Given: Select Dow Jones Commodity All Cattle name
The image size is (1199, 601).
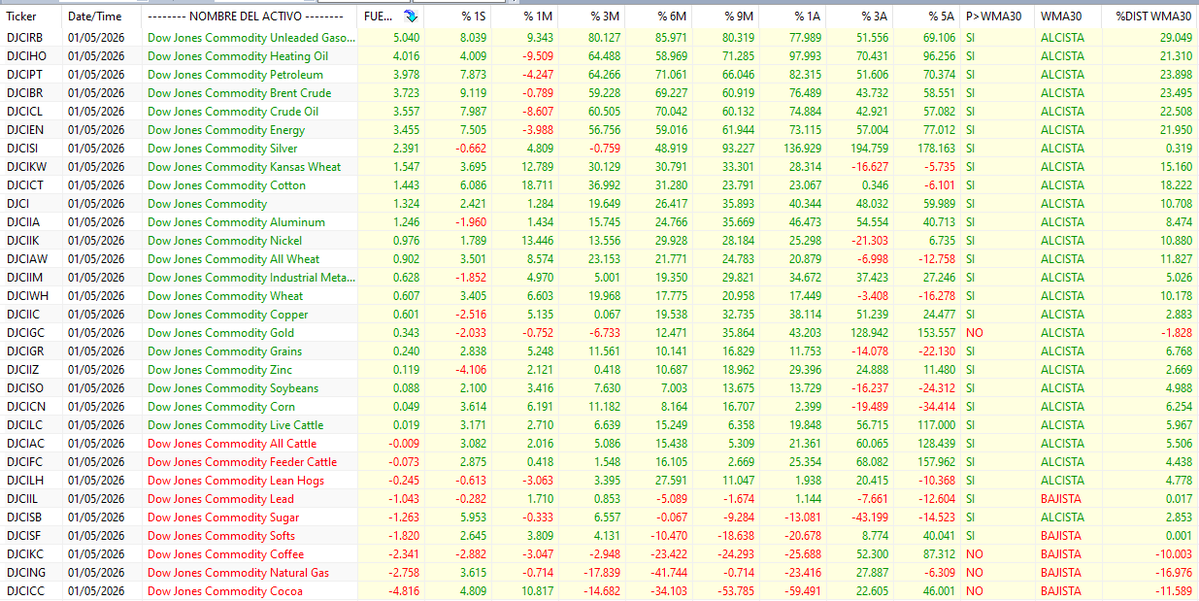Looking at the screenshot, I should (x=232, y=443).
